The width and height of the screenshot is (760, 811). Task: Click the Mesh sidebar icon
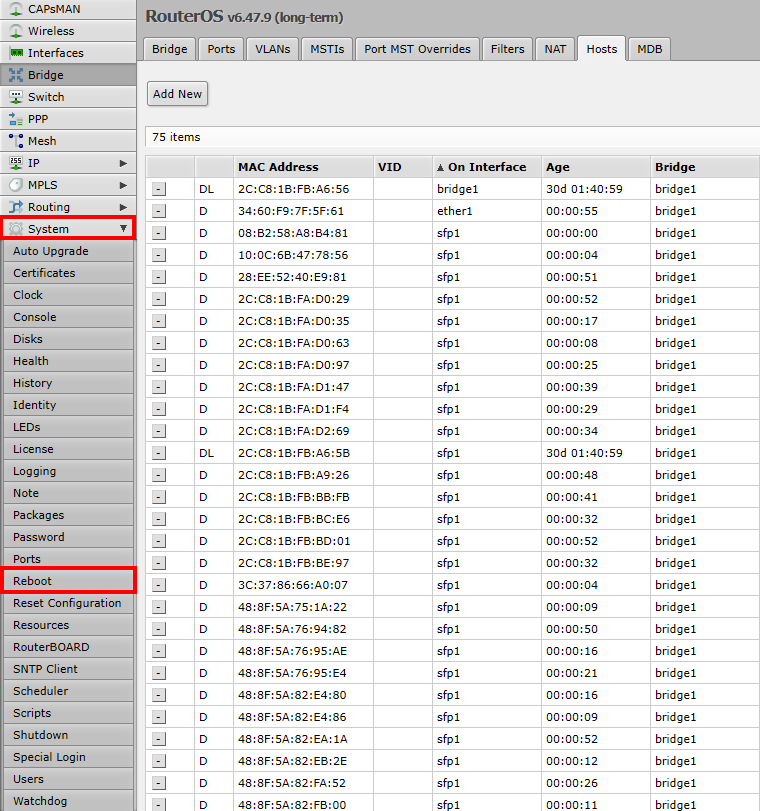tap(16, 141)
